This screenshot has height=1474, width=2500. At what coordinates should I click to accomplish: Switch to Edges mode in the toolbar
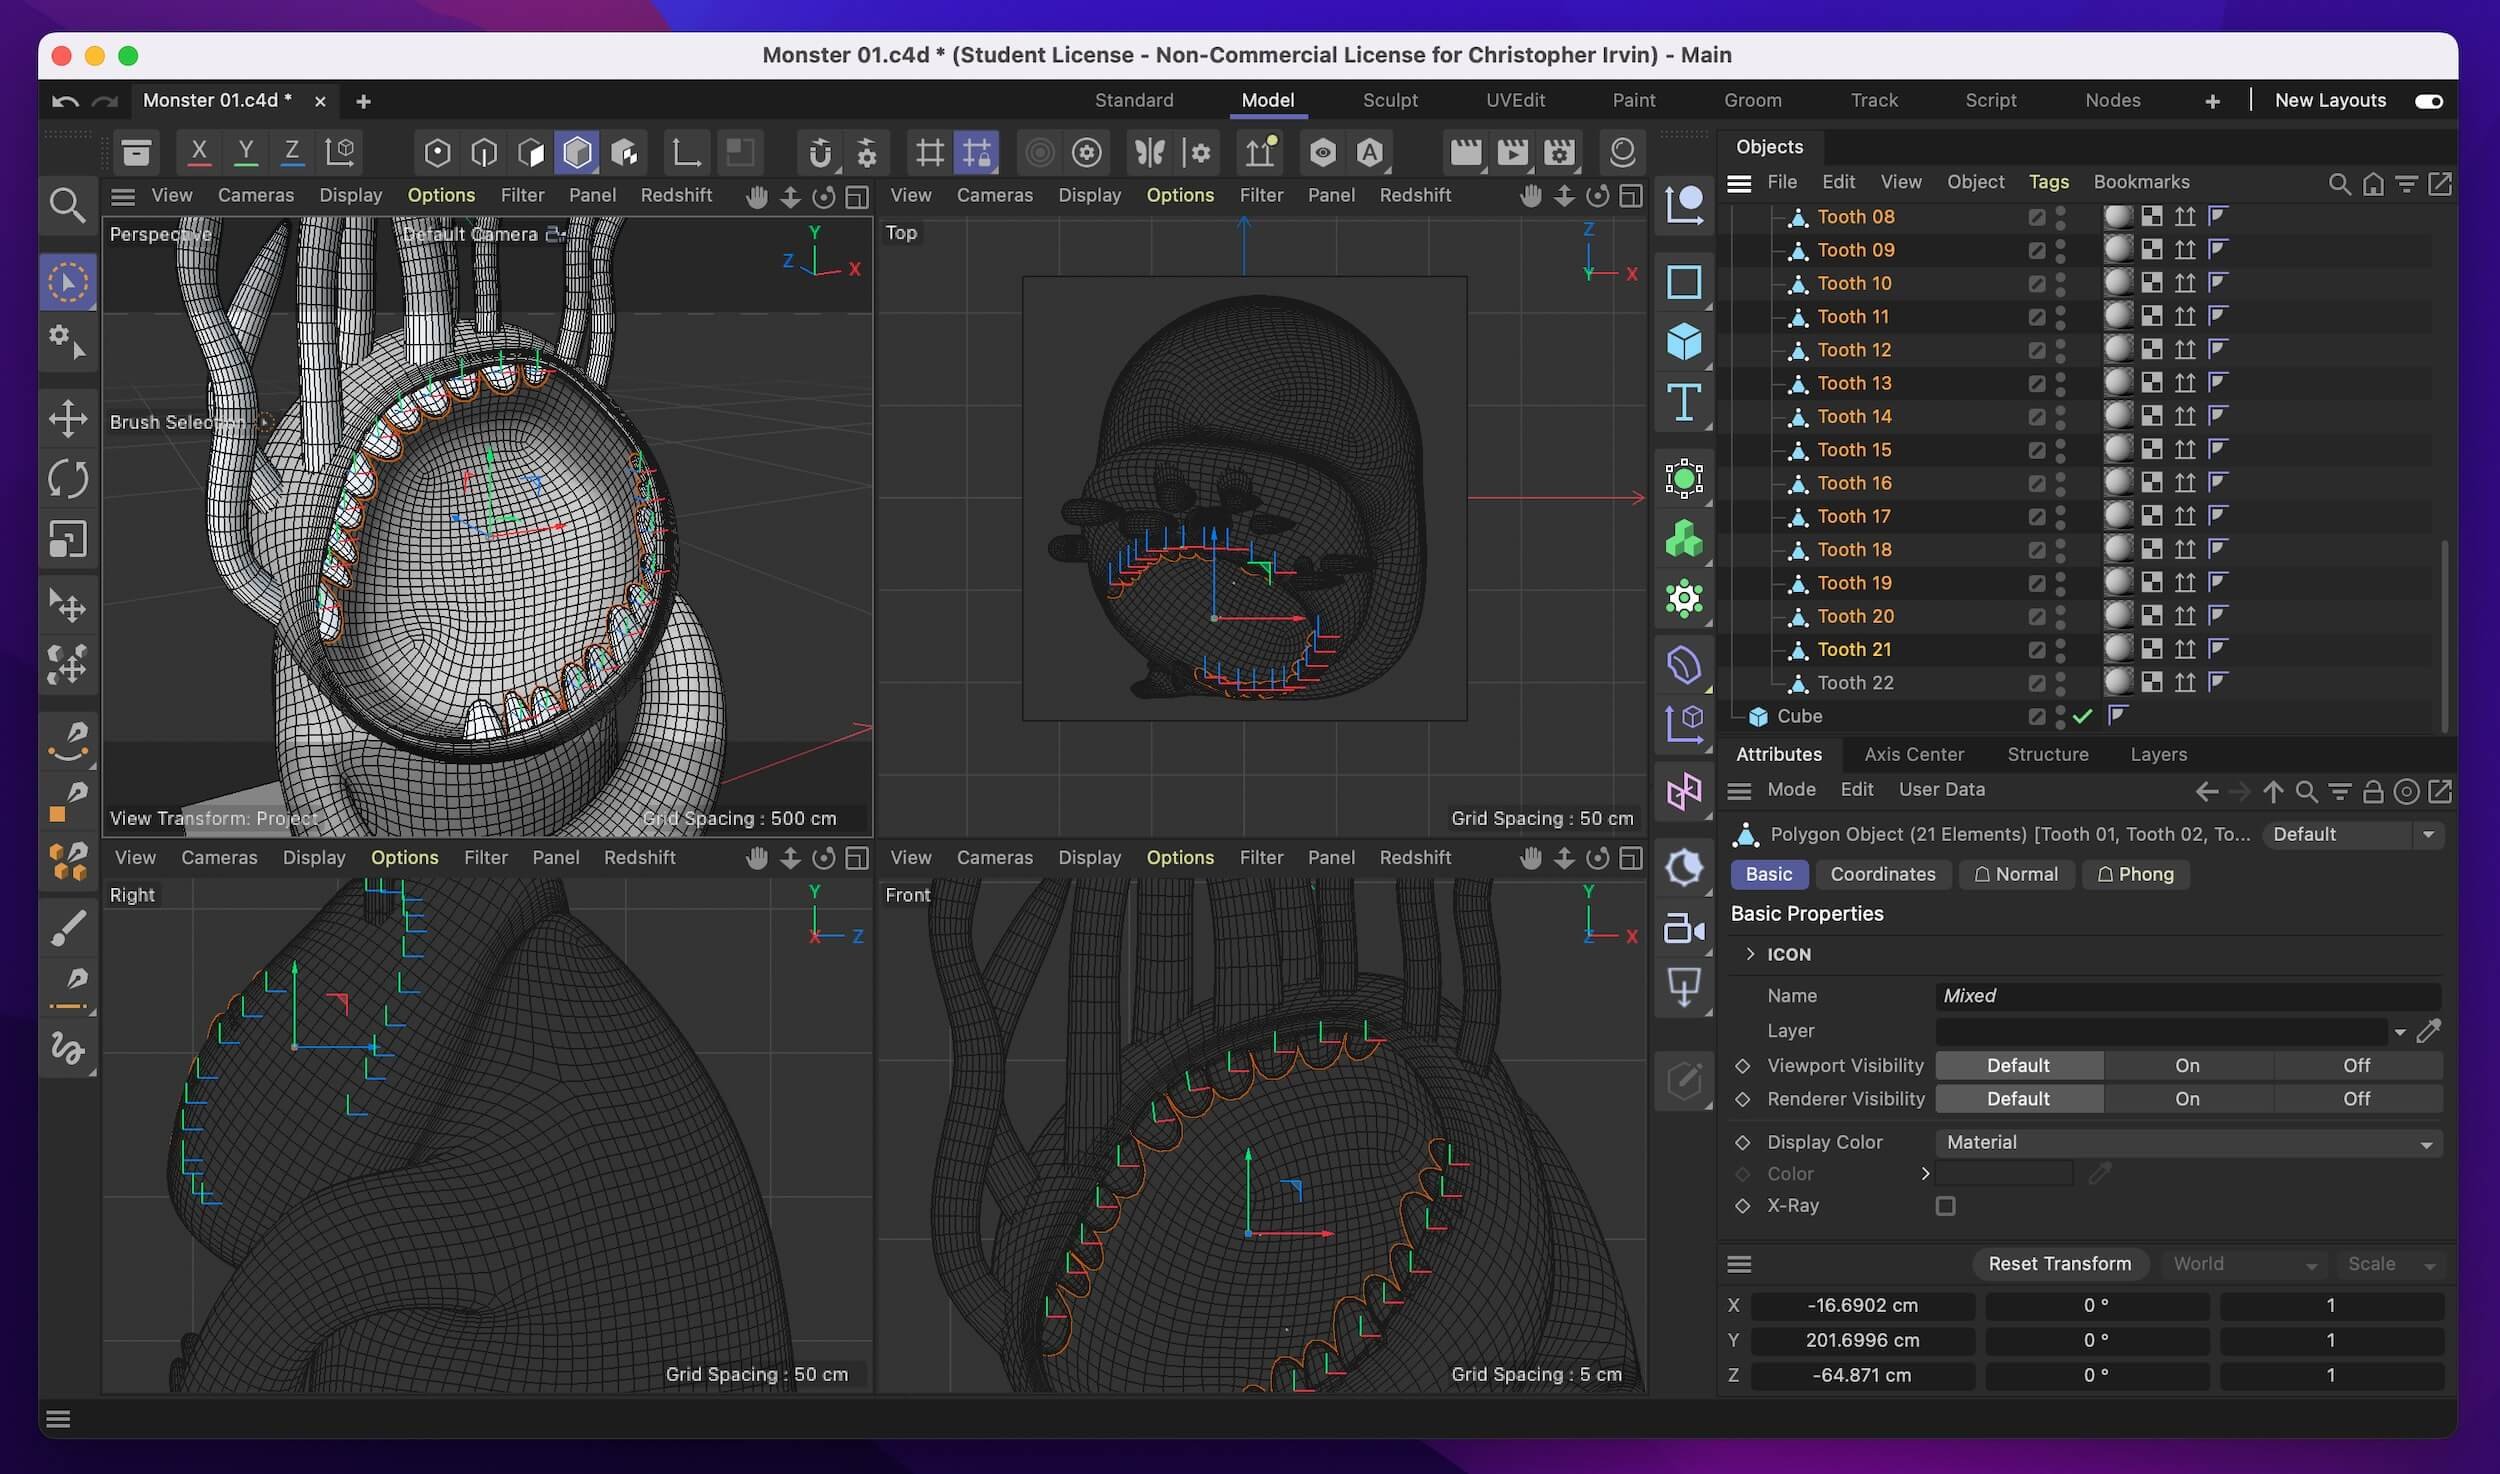(x=484, y=152)
